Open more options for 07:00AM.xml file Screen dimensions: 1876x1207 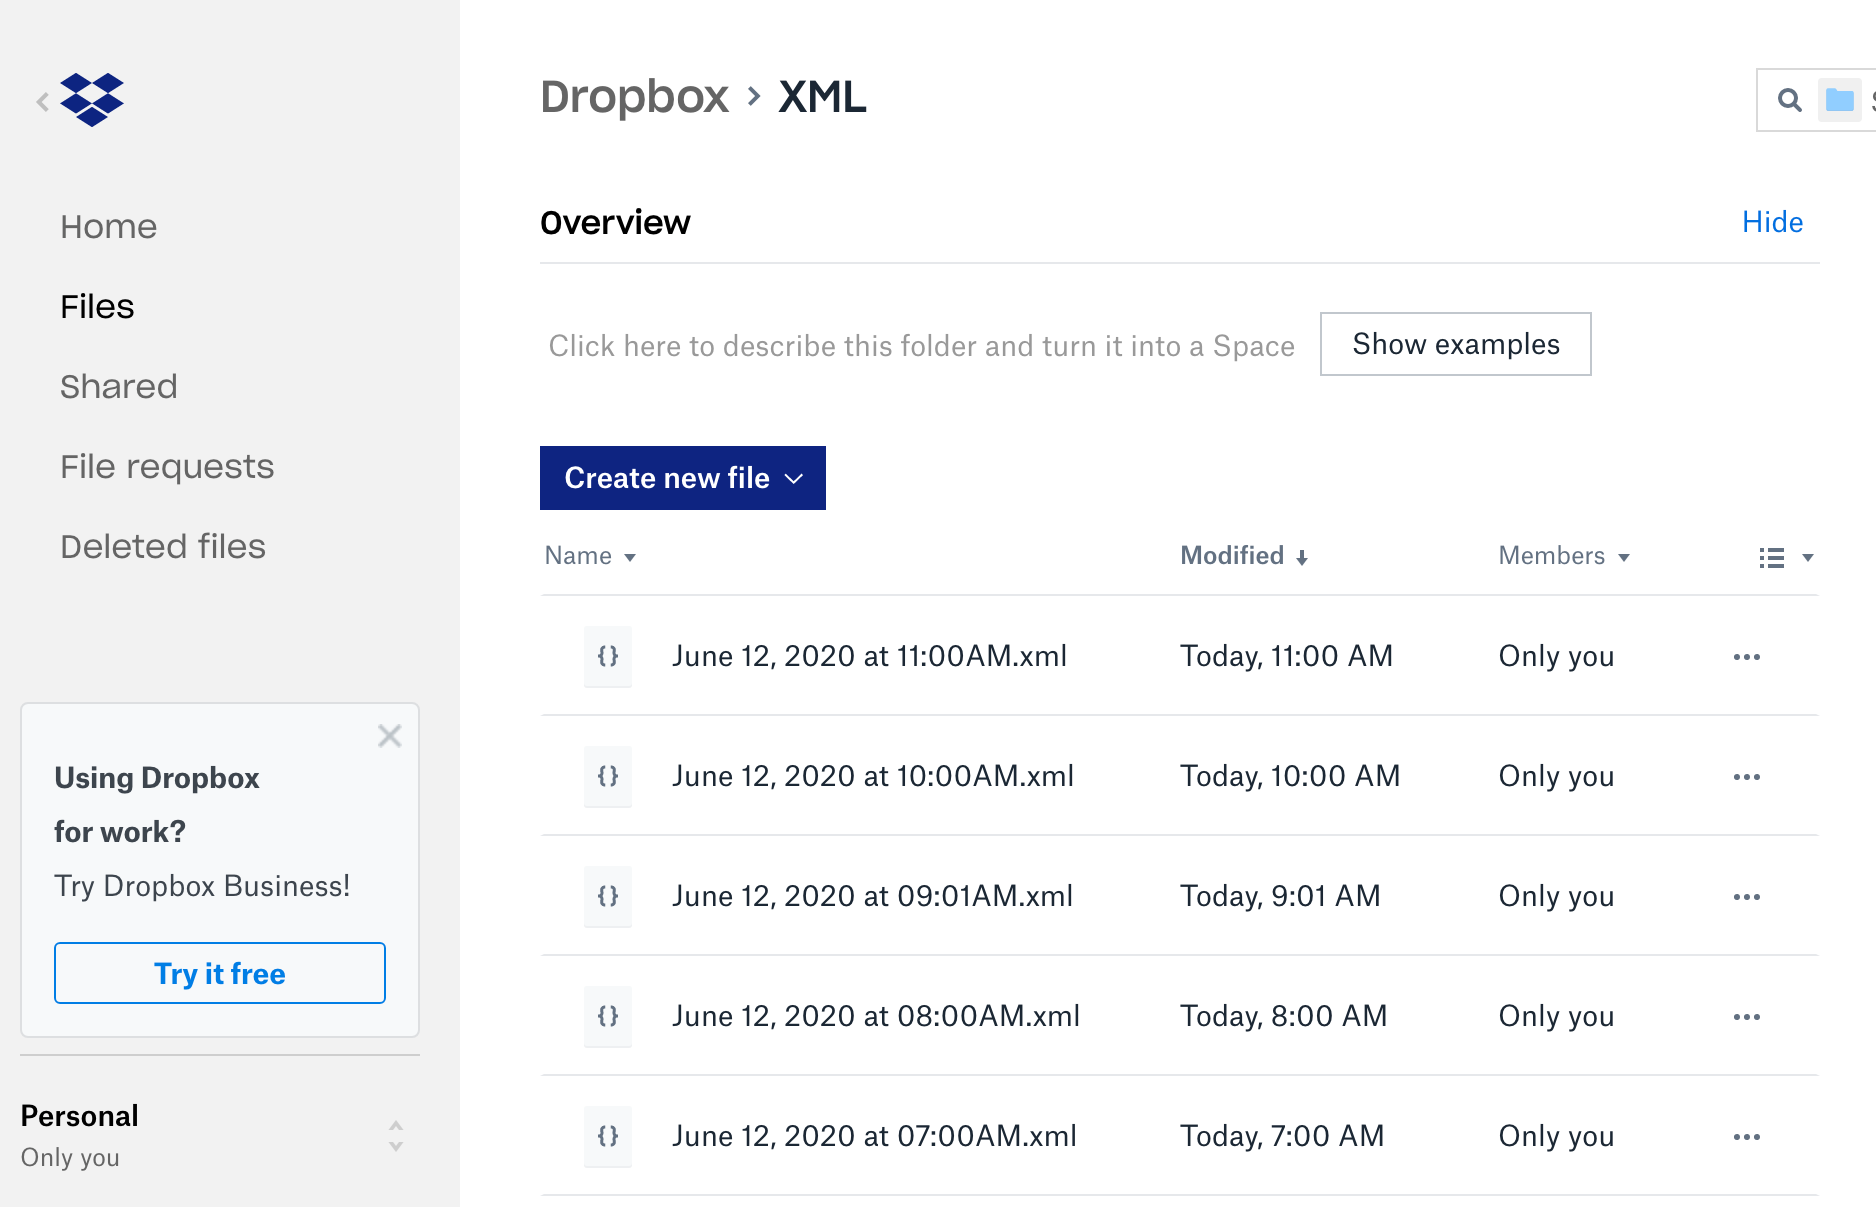1747,1137
